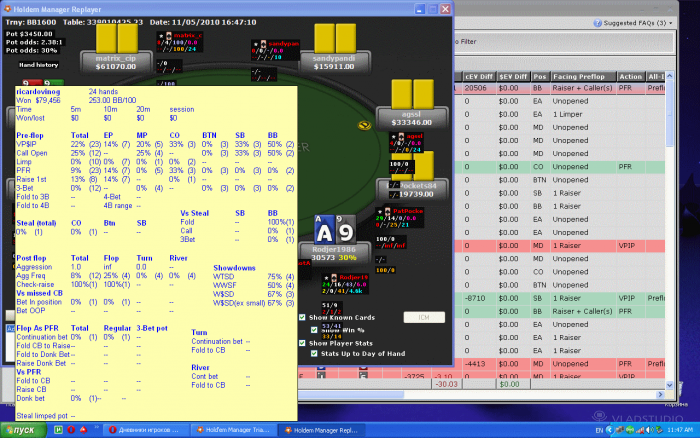Click the EN language indicator in tray
700x438 pixels.
point(599,430)
